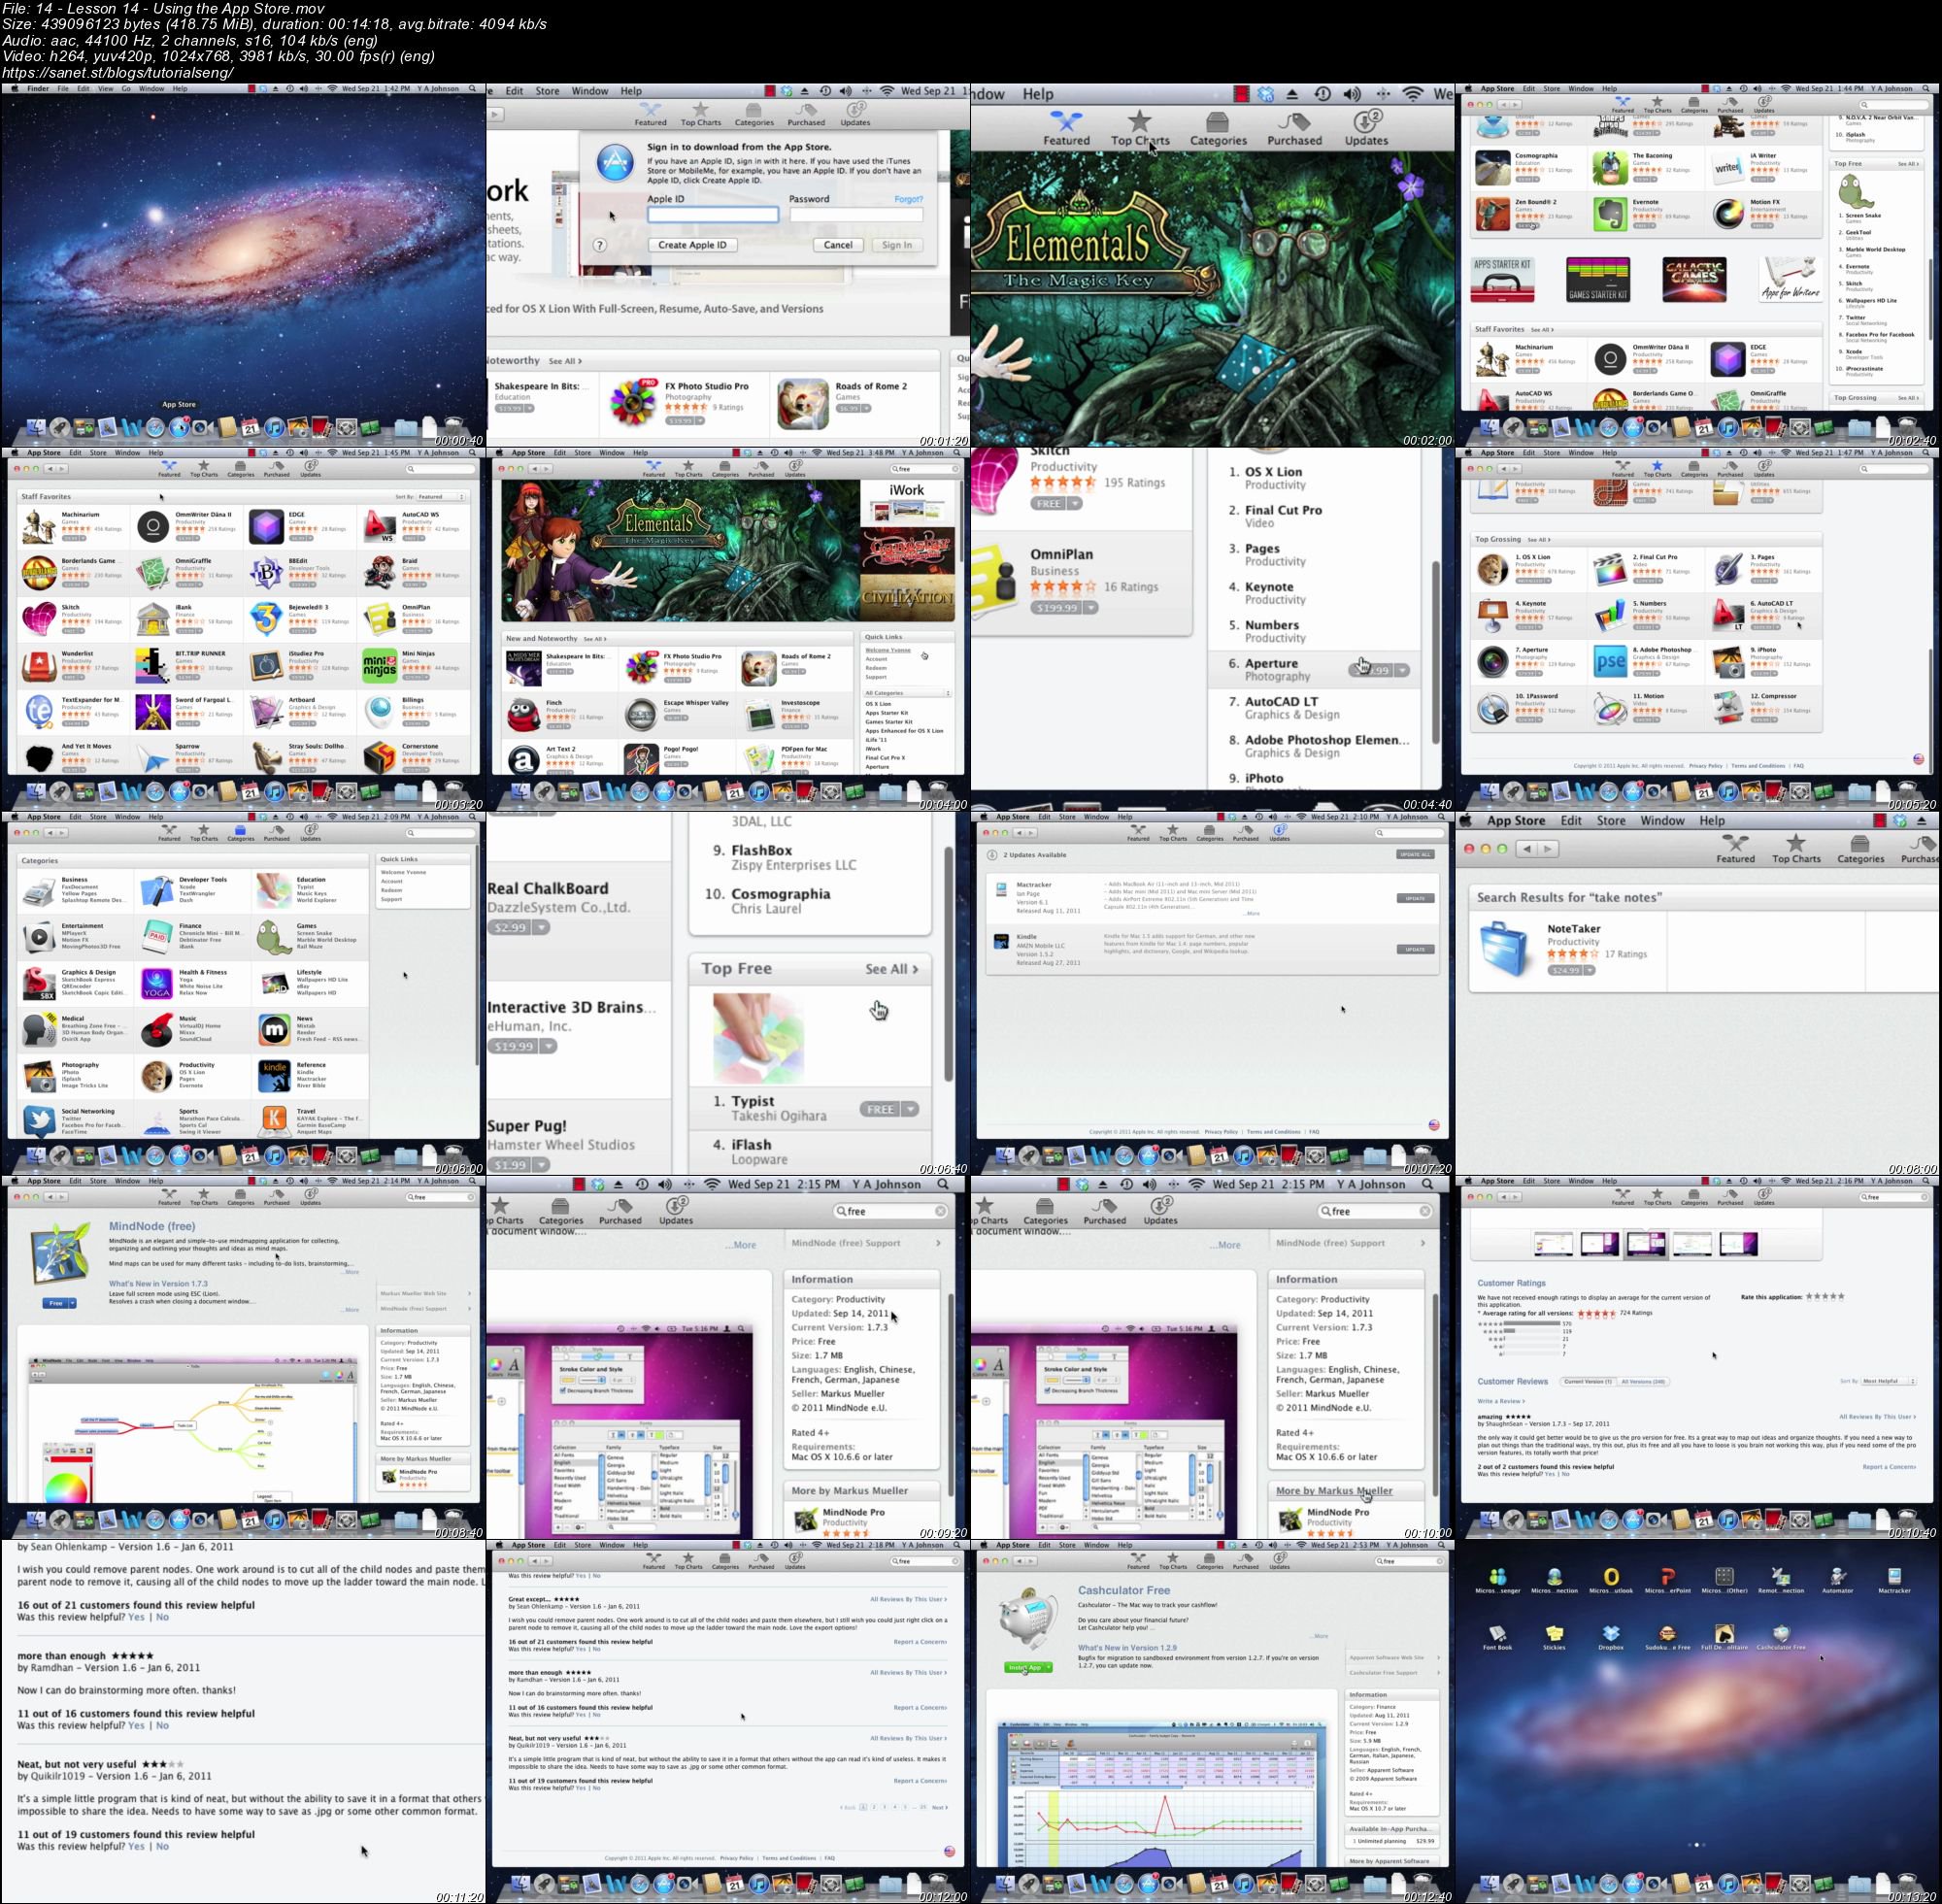1942x1904 pixels.
Task: Click back arrow in the 00:08:00 frame
Action: 1526,849
